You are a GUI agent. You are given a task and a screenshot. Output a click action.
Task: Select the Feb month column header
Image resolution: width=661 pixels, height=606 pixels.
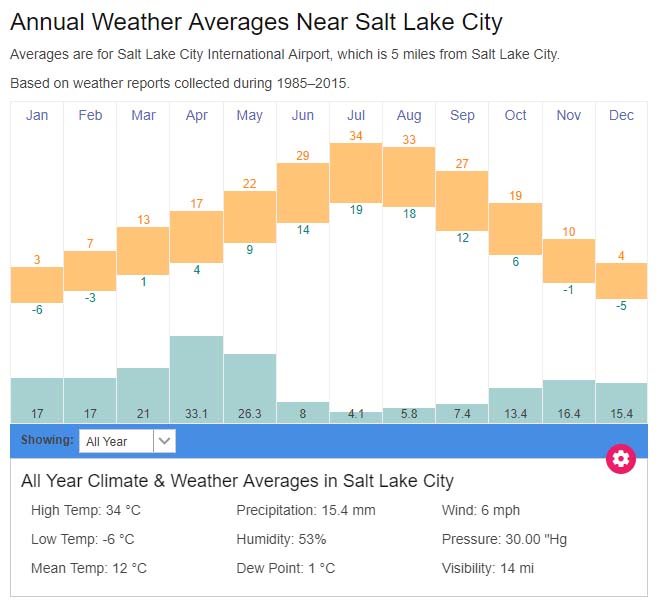tap(90, 116)
